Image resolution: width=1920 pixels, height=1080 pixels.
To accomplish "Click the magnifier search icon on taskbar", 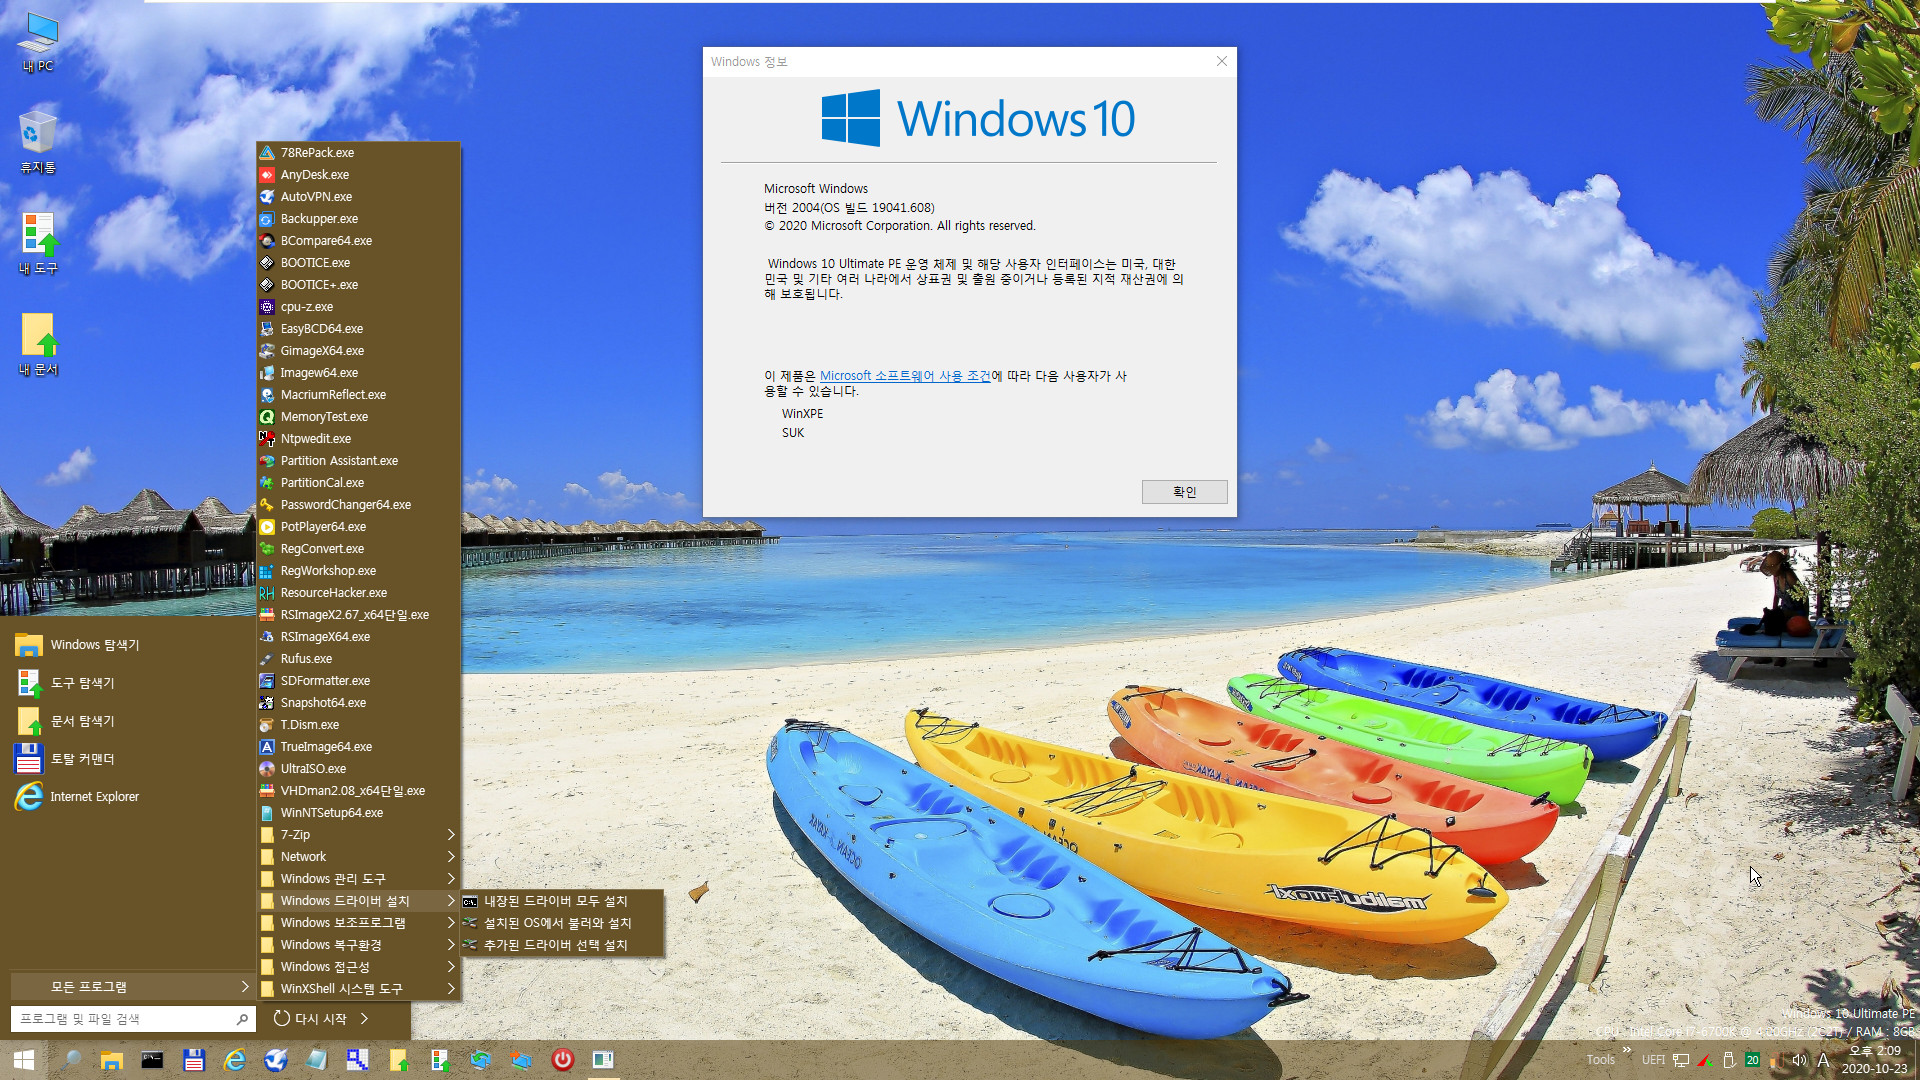I will pyautogui.click(x=70, y=1060).
